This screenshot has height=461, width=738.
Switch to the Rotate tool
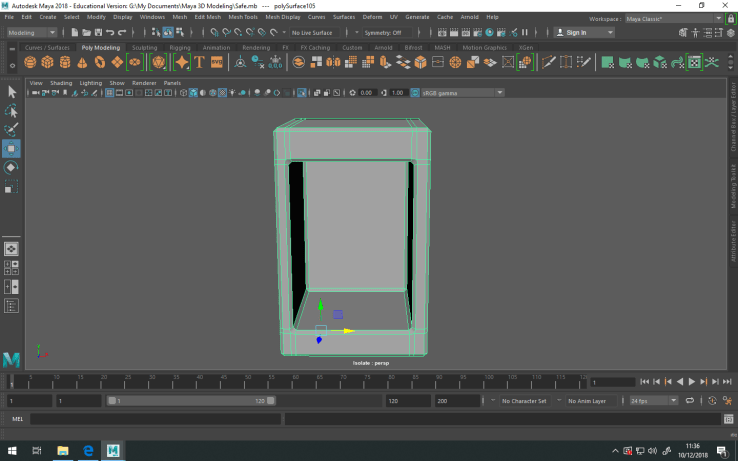click(x=11, y=168)
